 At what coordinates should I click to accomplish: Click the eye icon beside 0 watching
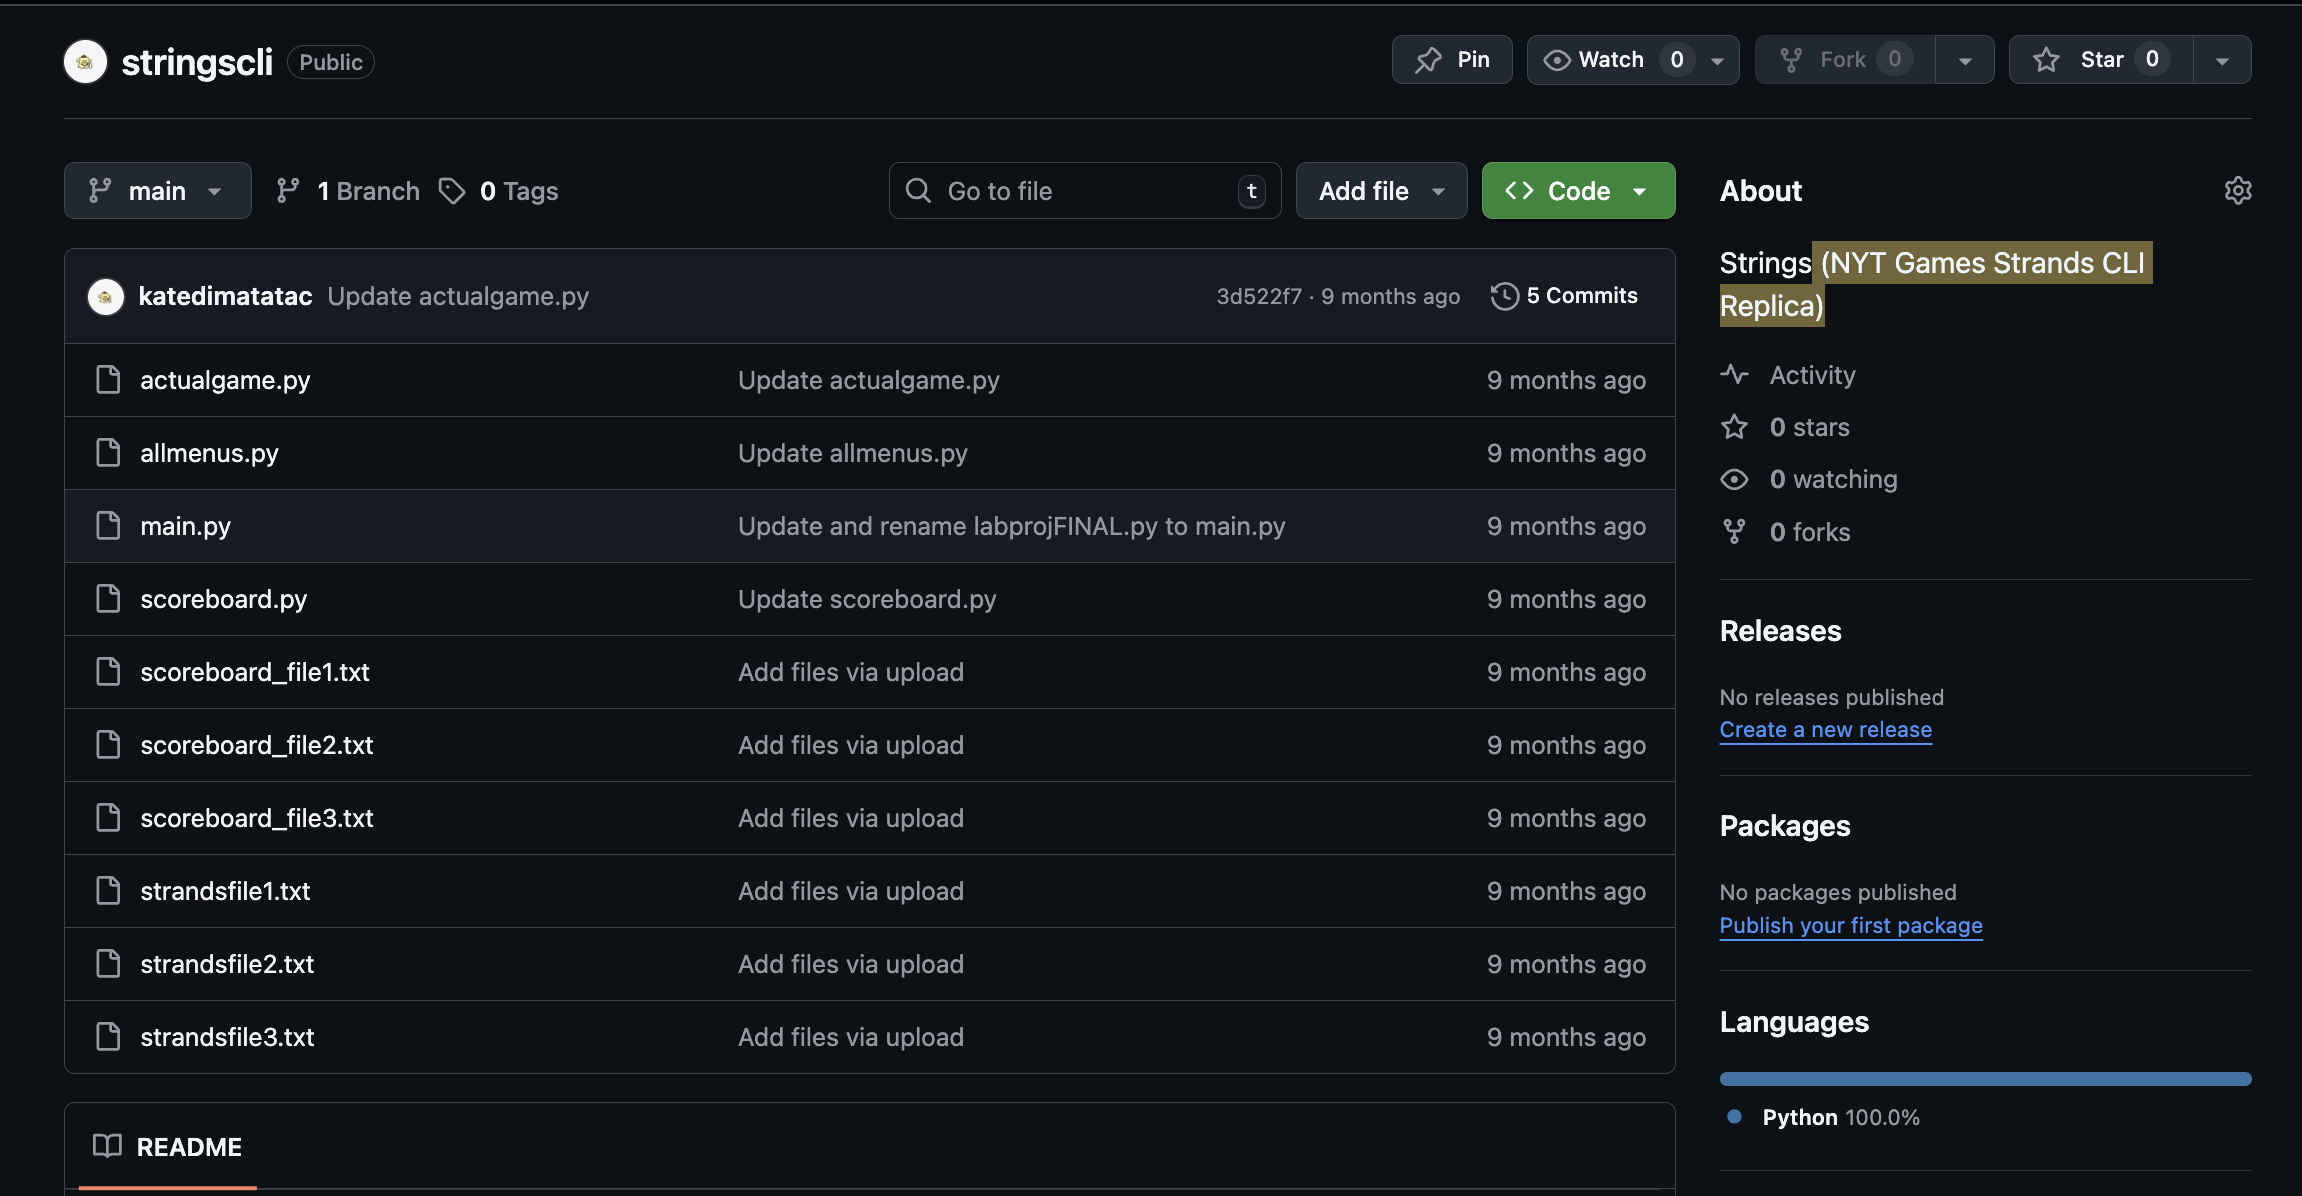click(1734, 479)
